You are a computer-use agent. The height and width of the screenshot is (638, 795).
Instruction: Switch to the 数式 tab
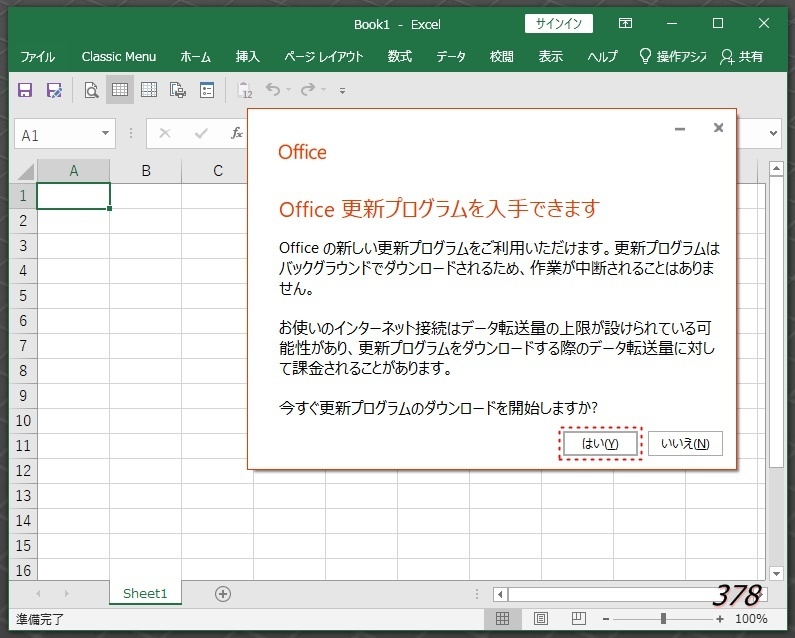coord(400,56)
